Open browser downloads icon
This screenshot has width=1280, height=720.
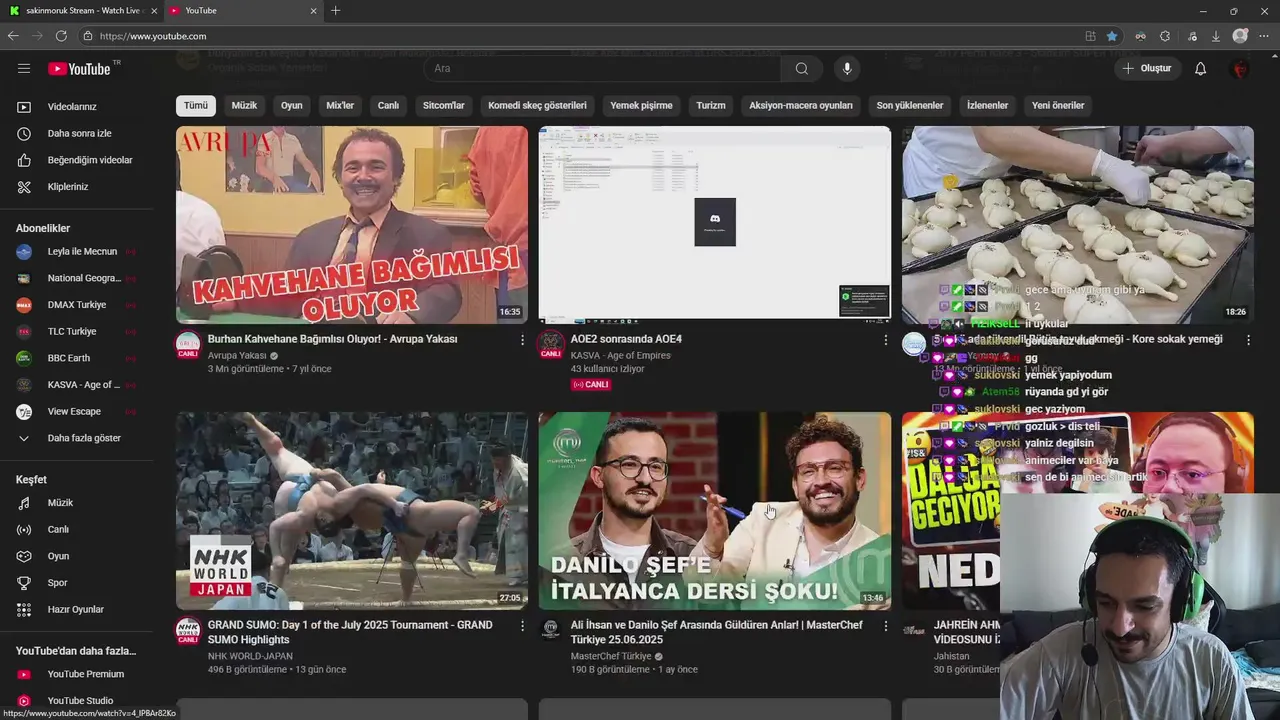[x=1216, y=36]
